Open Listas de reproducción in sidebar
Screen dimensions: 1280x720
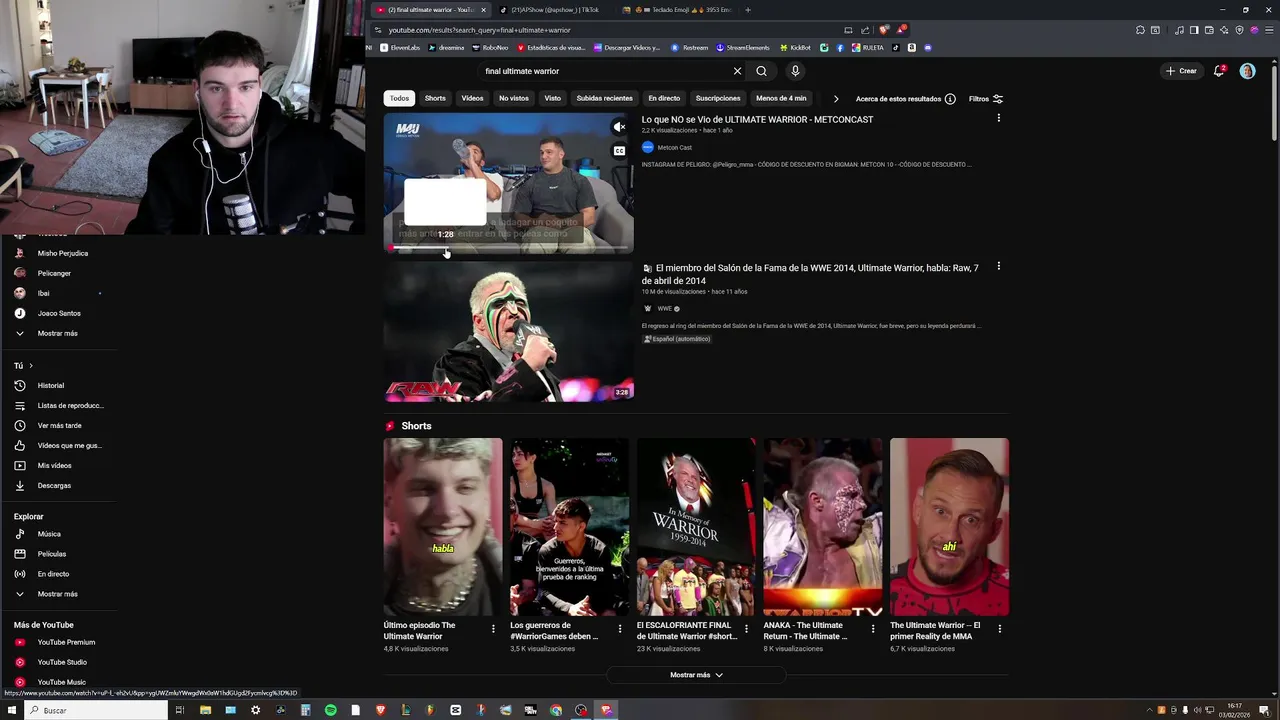click(58, 405)
